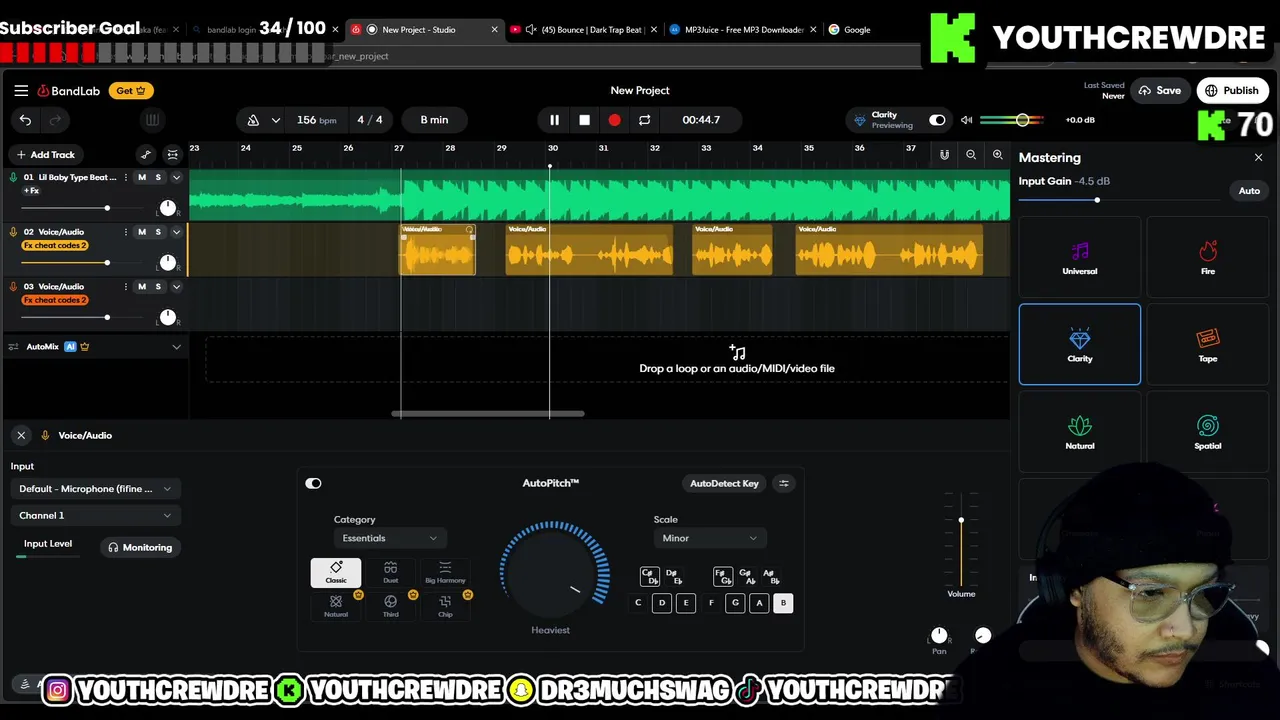Screen dimensions: 1280x720
Task: Toggle the D note key in scale
Action: (x=662, y=603)
